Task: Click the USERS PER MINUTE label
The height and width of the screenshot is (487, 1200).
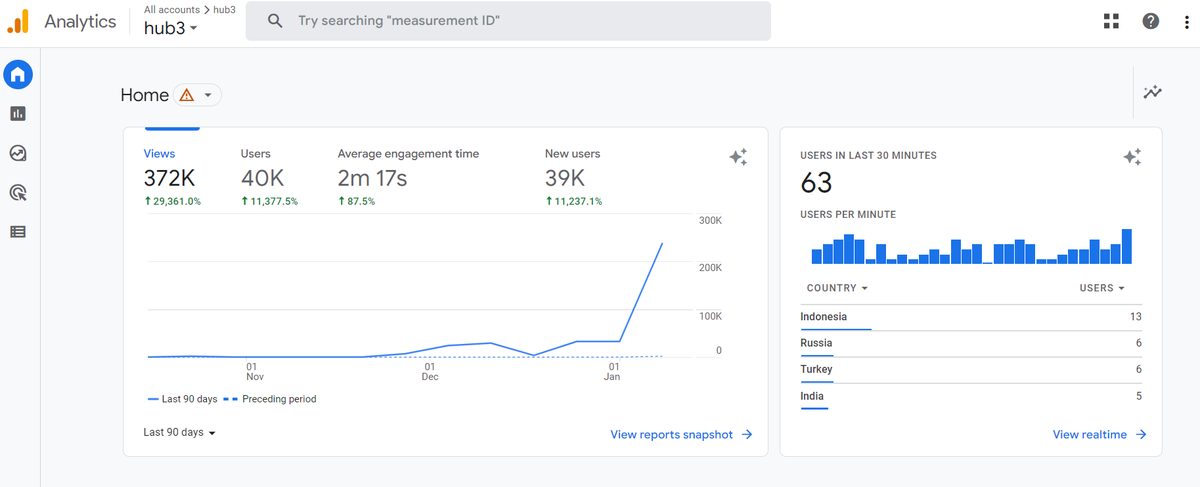Action: pyautogui.click(x=848, y=215)
